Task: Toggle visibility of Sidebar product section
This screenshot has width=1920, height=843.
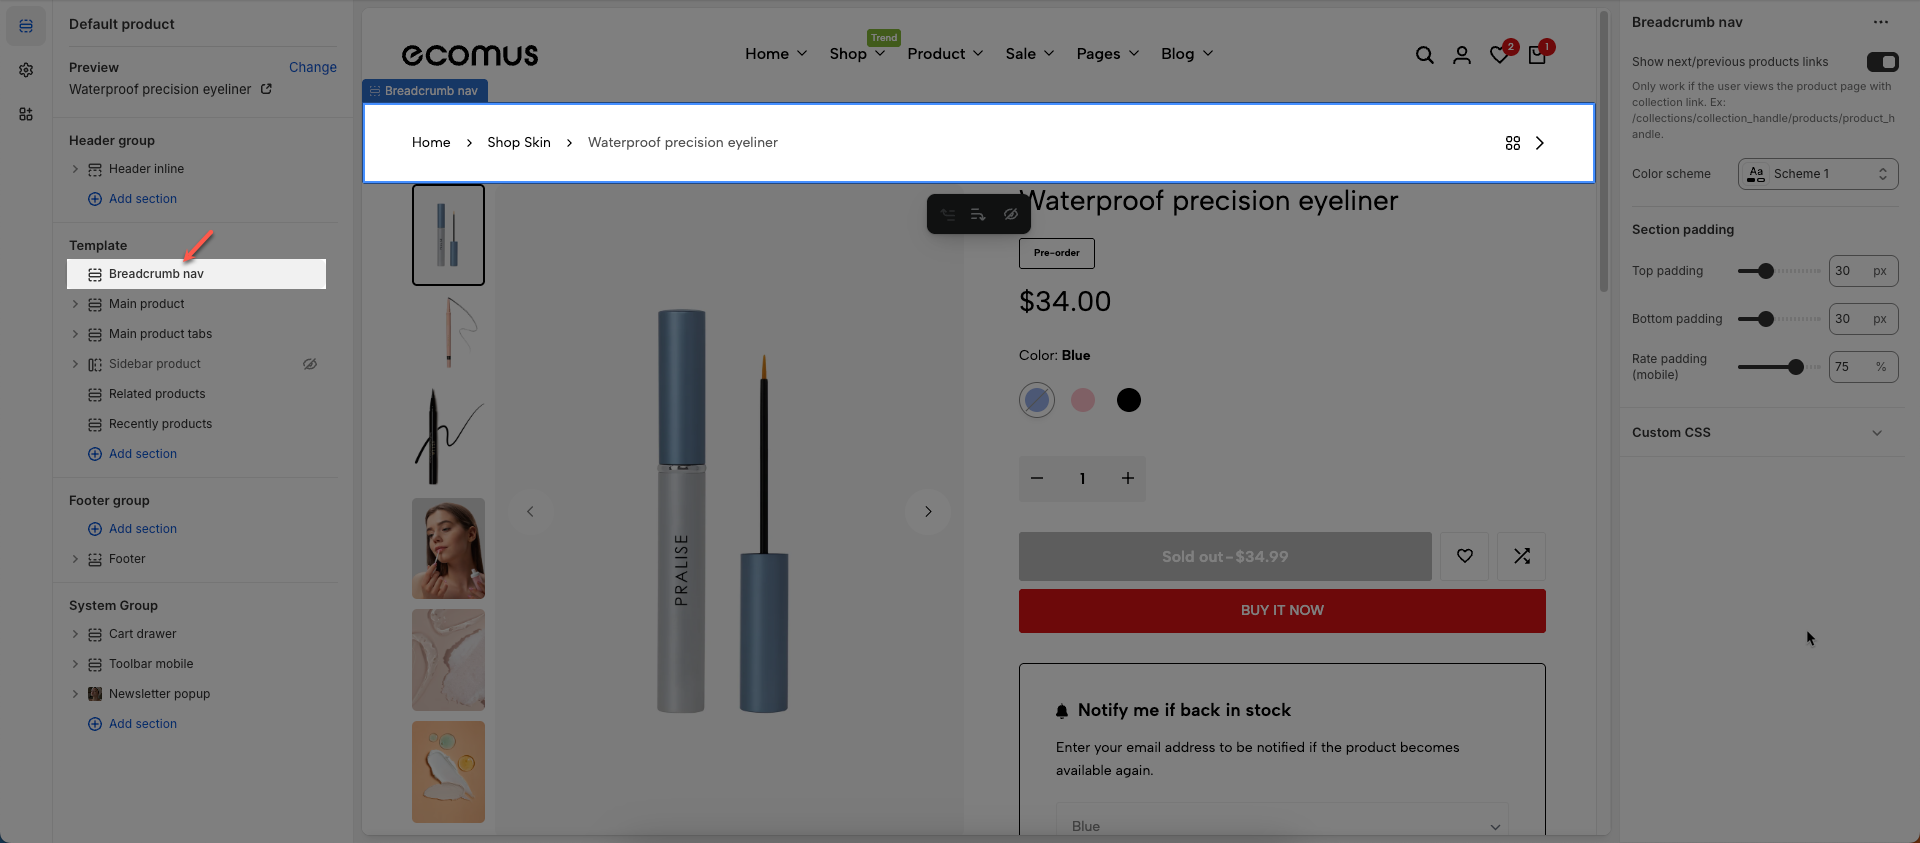Action: 310,364
